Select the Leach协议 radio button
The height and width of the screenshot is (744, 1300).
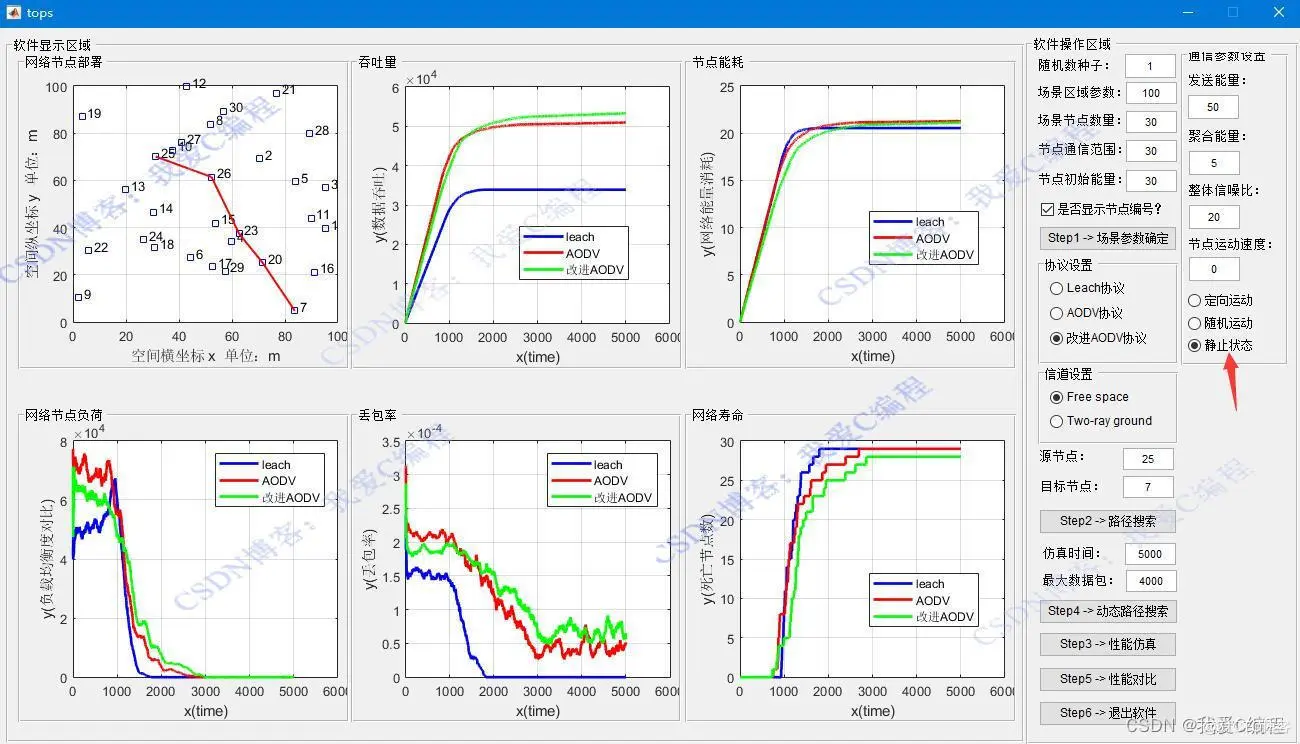click(1056, 288)
